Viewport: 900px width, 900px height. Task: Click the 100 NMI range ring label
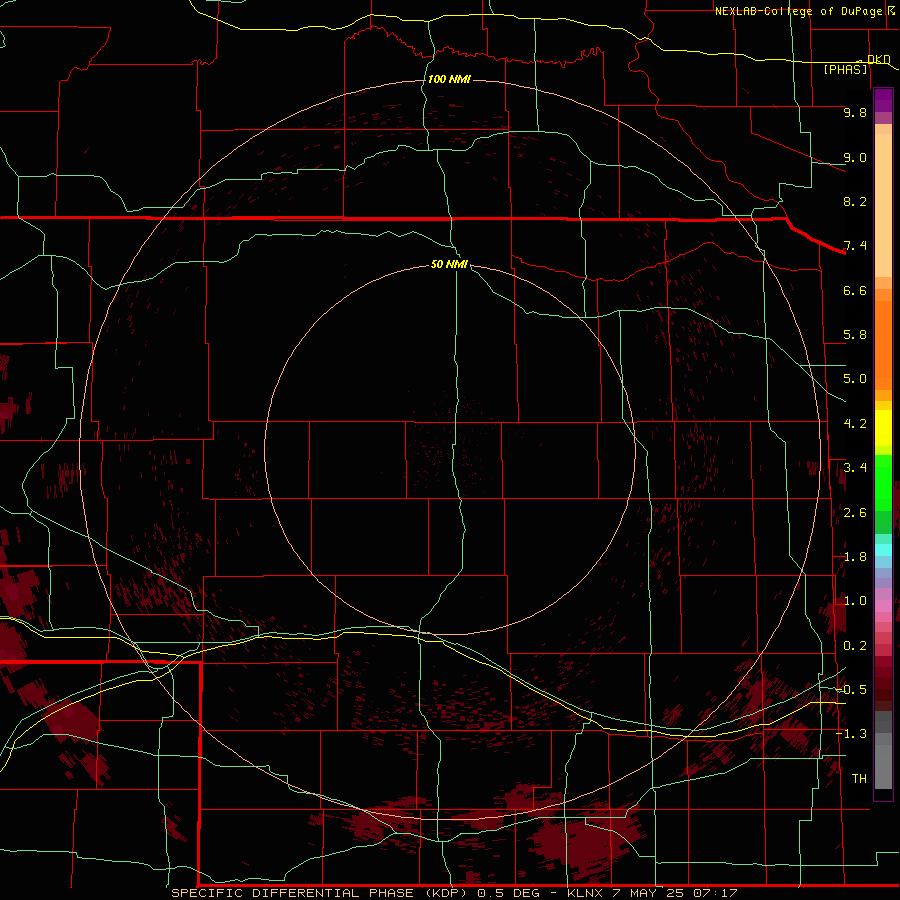click(449, 79)
